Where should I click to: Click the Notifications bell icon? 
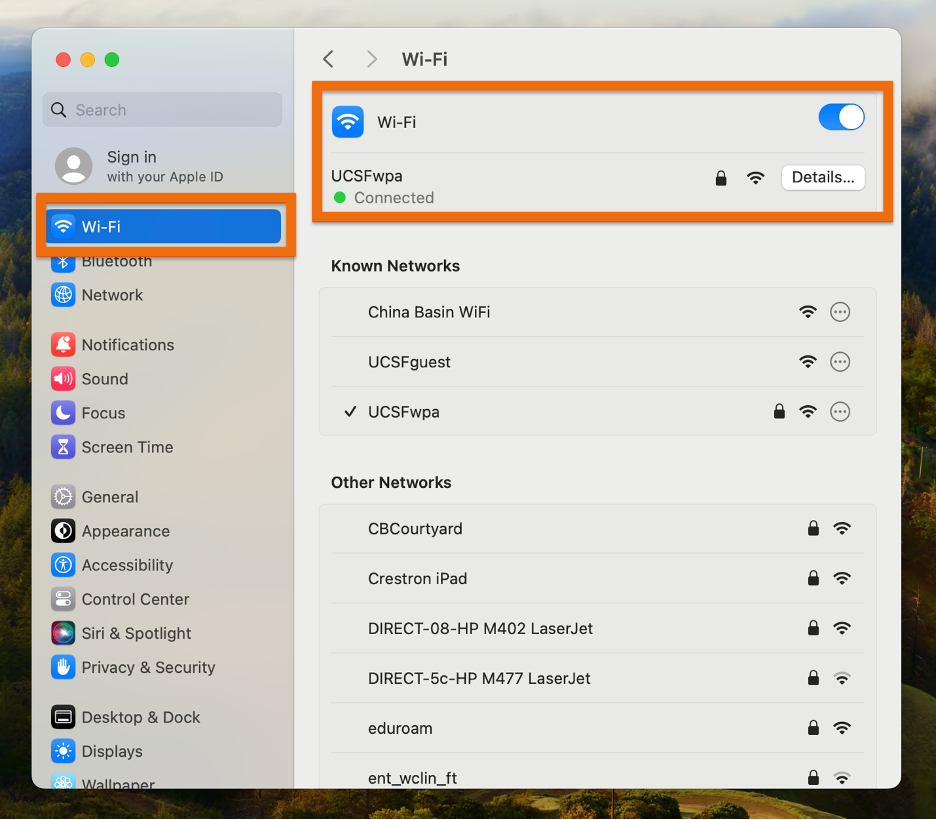coord(63,345)
